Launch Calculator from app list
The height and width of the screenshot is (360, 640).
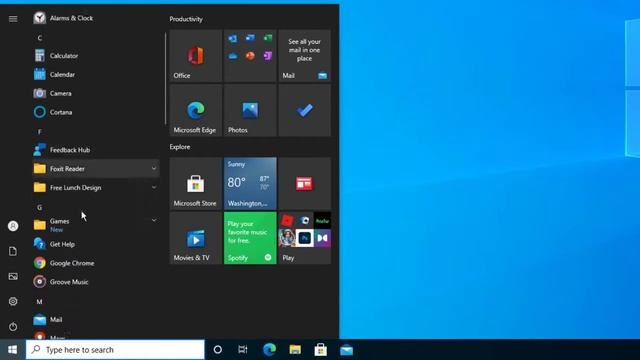coord(96,56)
